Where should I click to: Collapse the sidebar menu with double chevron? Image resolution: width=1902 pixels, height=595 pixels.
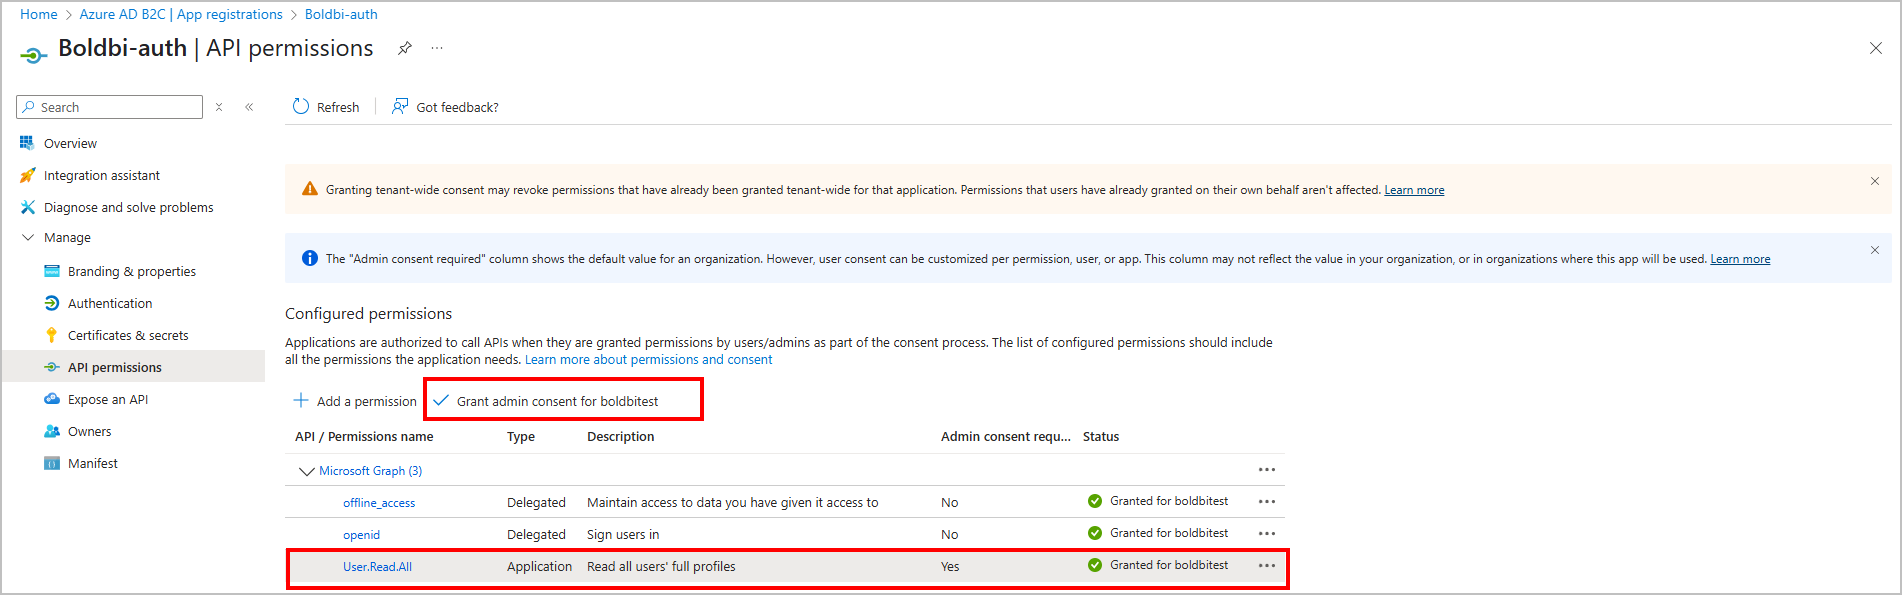click(249, 107)
